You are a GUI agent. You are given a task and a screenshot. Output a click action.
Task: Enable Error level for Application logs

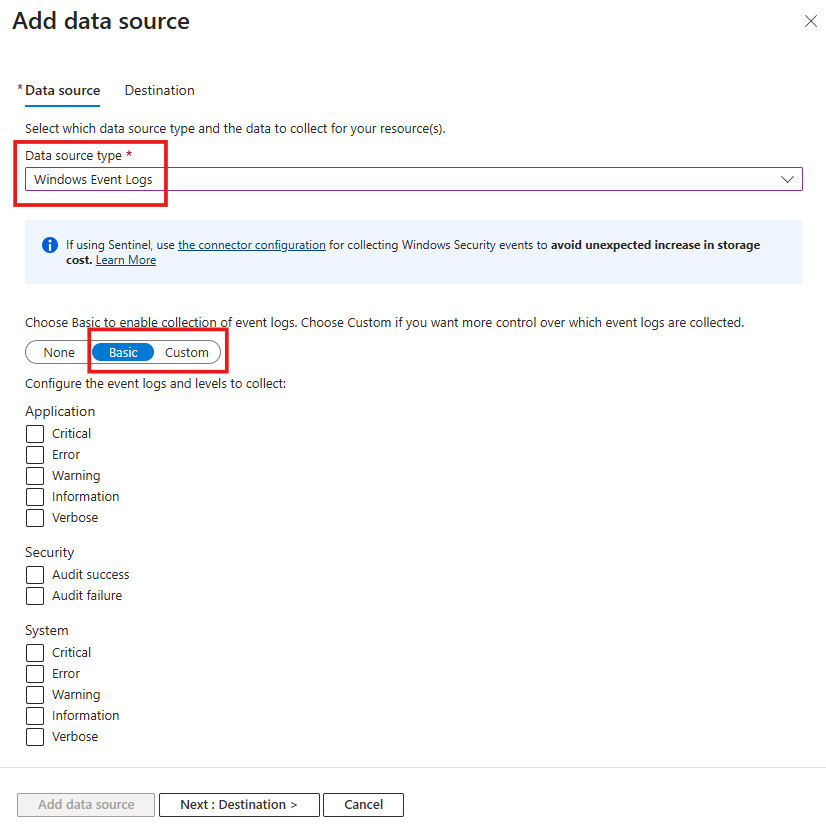tap(34, 454)
